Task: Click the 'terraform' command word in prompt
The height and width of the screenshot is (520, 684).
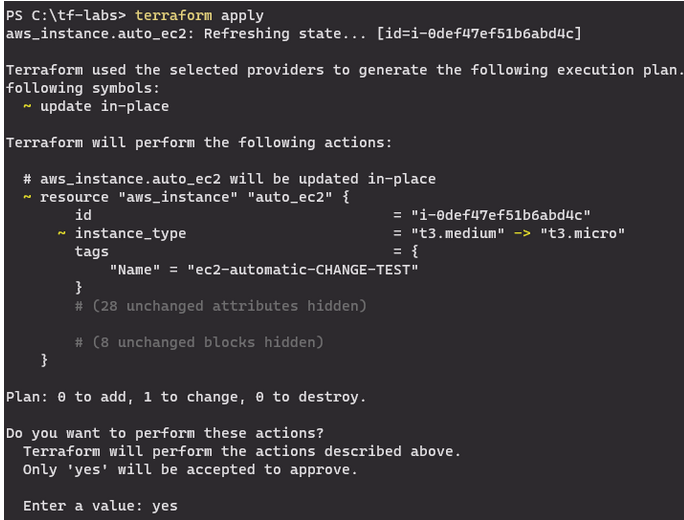Action: tap(174, 16)
